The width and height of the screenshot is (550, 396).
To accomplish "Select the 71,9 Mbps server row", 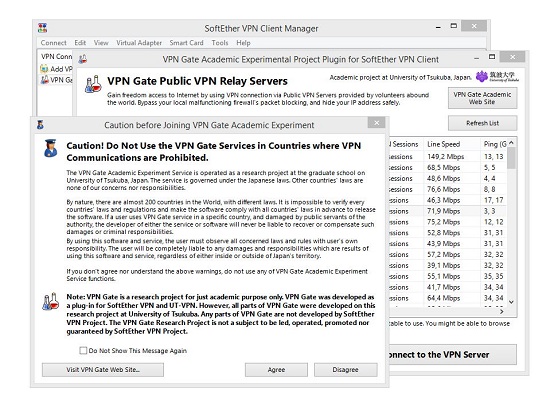I will pos(448,211).
